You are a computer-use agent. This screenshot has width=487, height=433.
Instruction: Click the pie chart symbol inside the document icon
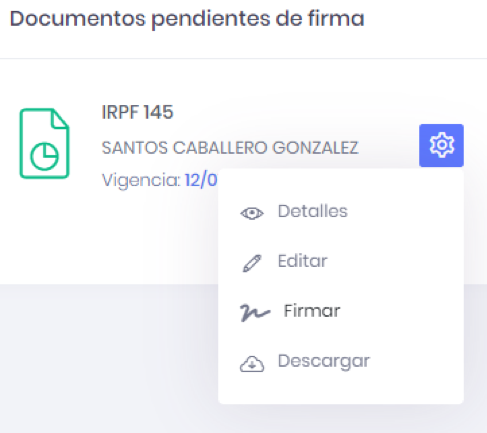tap(45, 156)
